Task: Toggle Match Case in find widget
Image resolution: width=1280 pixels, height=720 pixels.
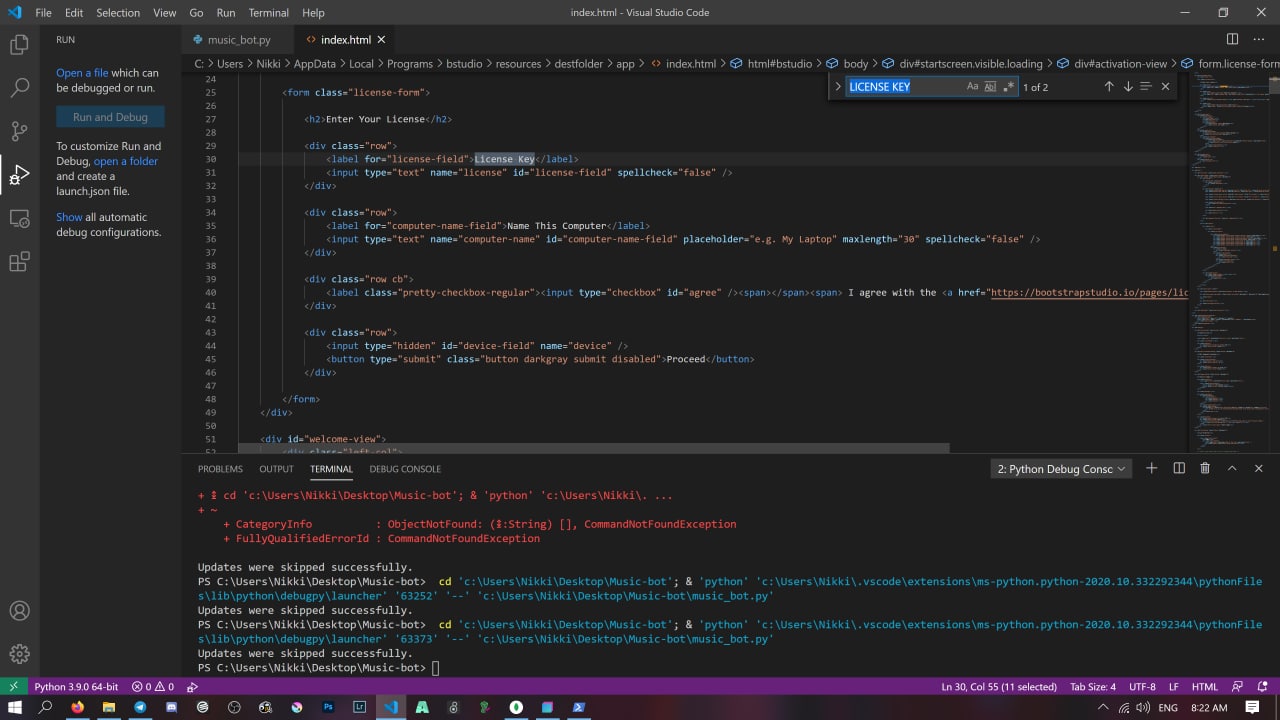Action: (x=972, y=87)
